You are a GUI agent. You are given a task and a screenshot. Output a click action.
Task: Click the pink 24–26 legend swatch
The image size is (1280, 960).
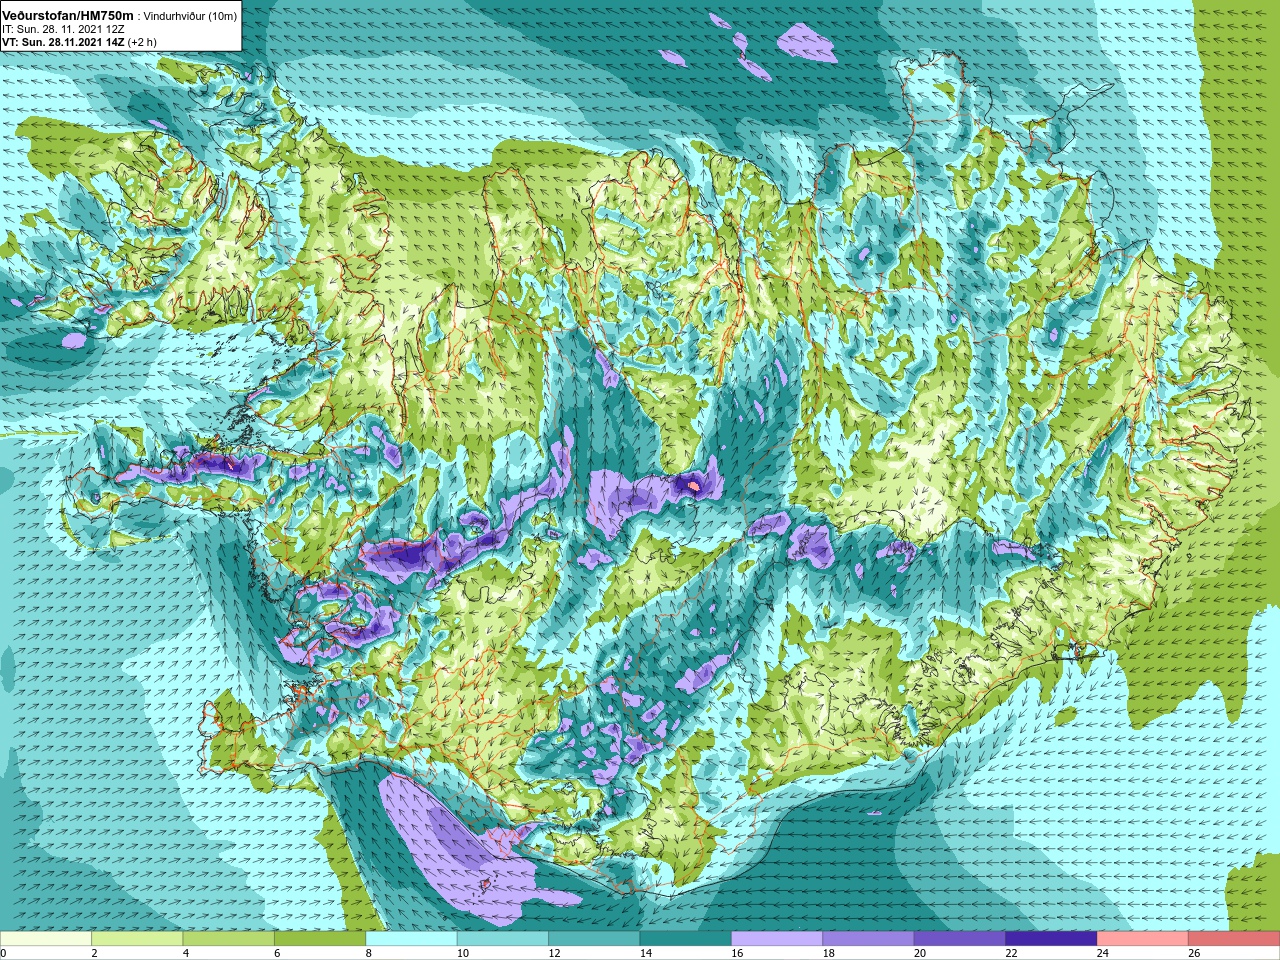(x=1143, y=939)
